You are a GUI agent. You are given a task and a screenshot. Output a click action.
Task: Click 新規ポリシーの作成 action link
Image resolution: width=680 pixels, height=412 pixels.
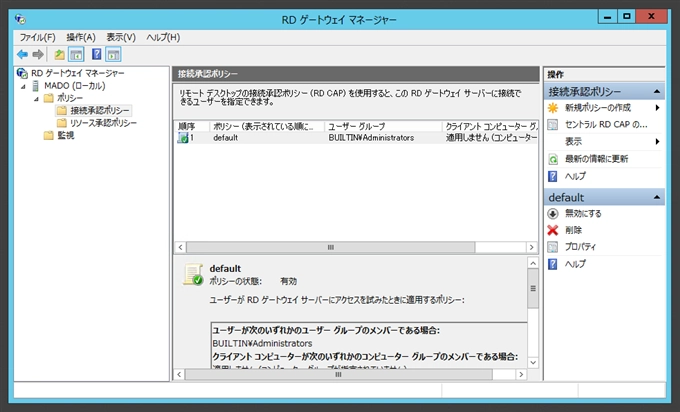(x=598, y=108)
